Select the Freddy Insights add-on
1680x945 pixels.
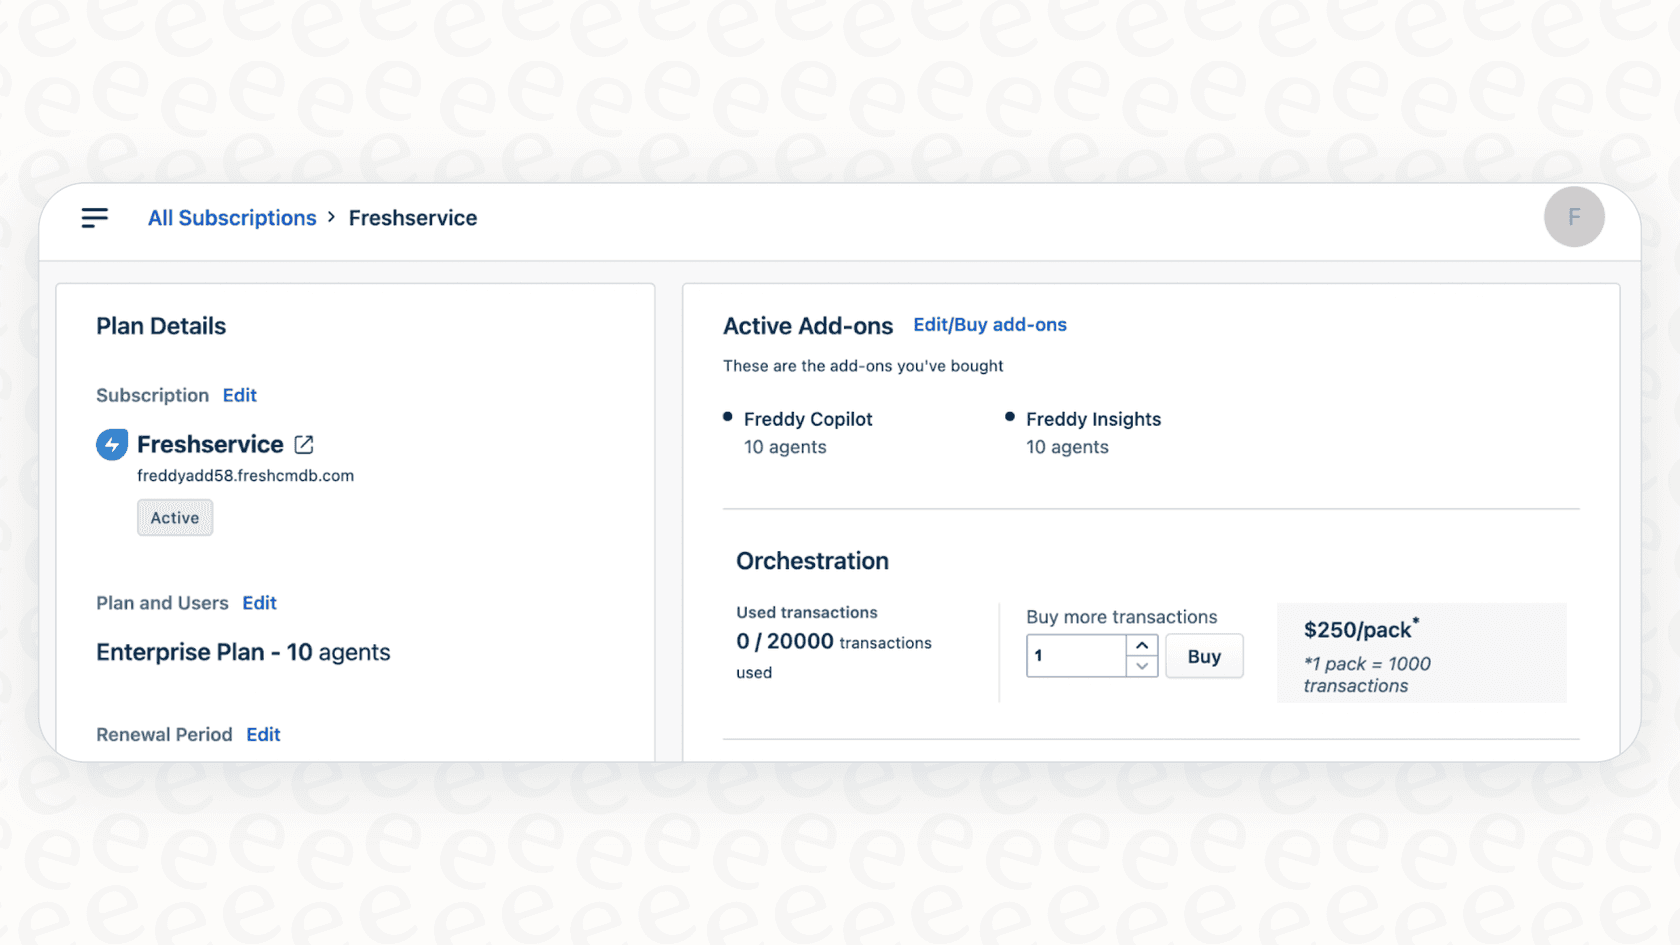coord(1092,419)
